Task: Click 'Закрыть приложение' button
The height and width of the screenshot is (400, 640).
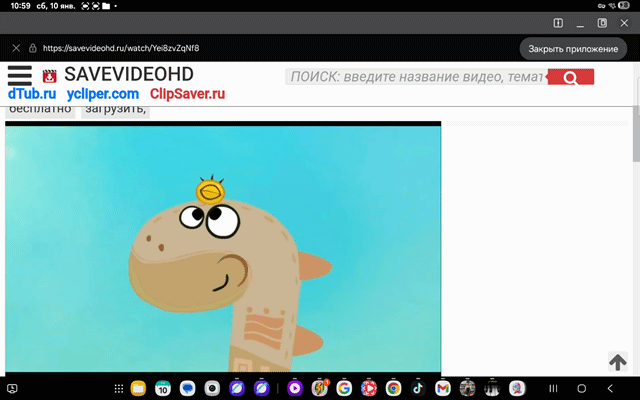Action: (x=573, y=48)
